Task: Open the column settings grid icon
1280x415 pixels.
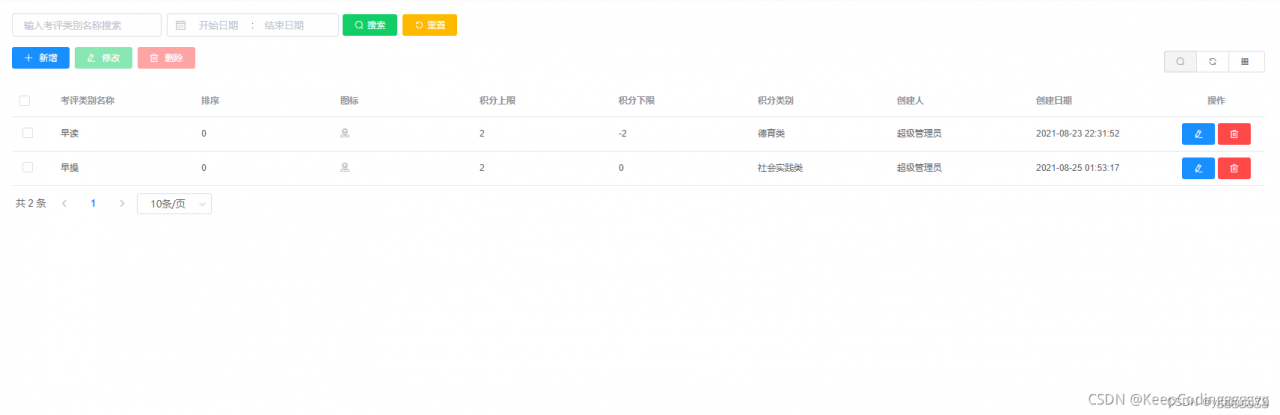Action: pos(1245,61)
